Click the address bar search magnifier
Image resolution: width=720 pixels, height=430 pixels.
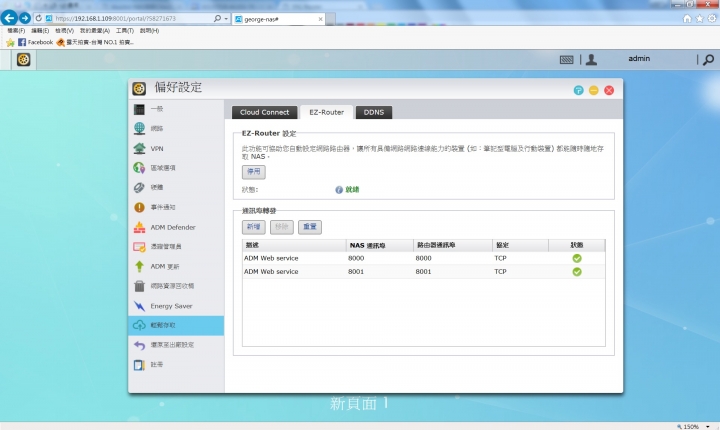[217, 18]
